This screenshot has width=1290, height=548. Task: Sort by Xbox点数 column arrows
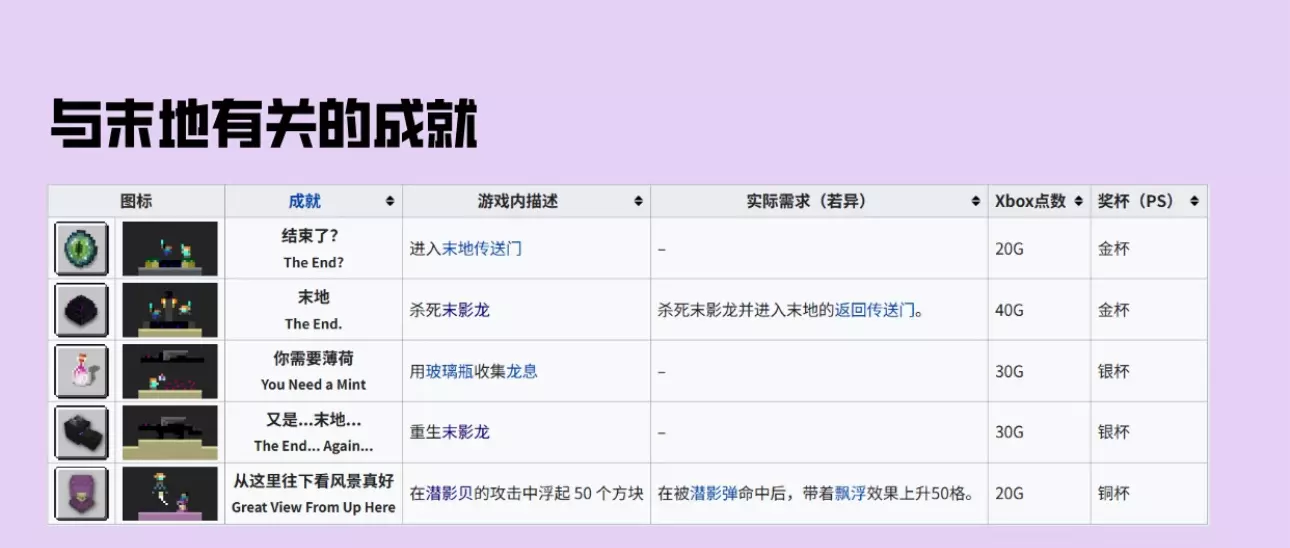tap(1078, 201)
